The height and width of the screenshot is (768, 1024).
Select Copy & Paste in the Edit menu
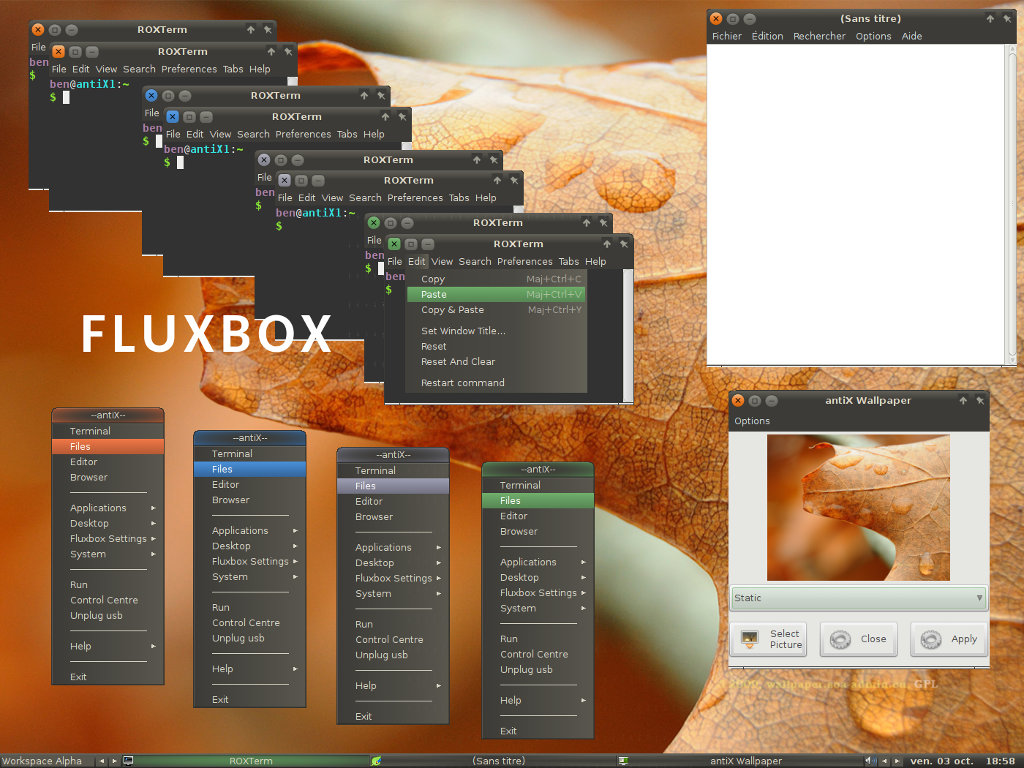[496, 310]
